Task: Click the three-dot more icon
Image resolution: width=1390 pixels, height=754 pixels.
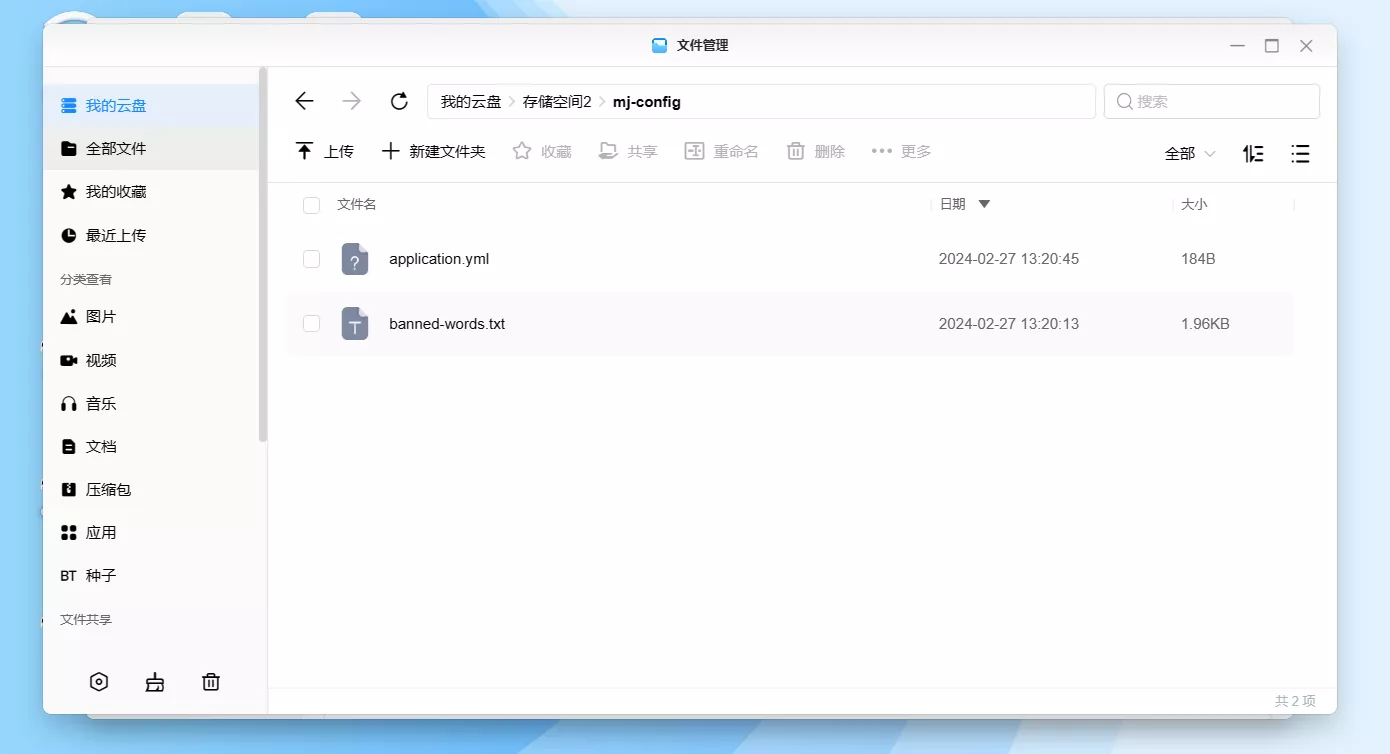Action: tap(881, 151)
